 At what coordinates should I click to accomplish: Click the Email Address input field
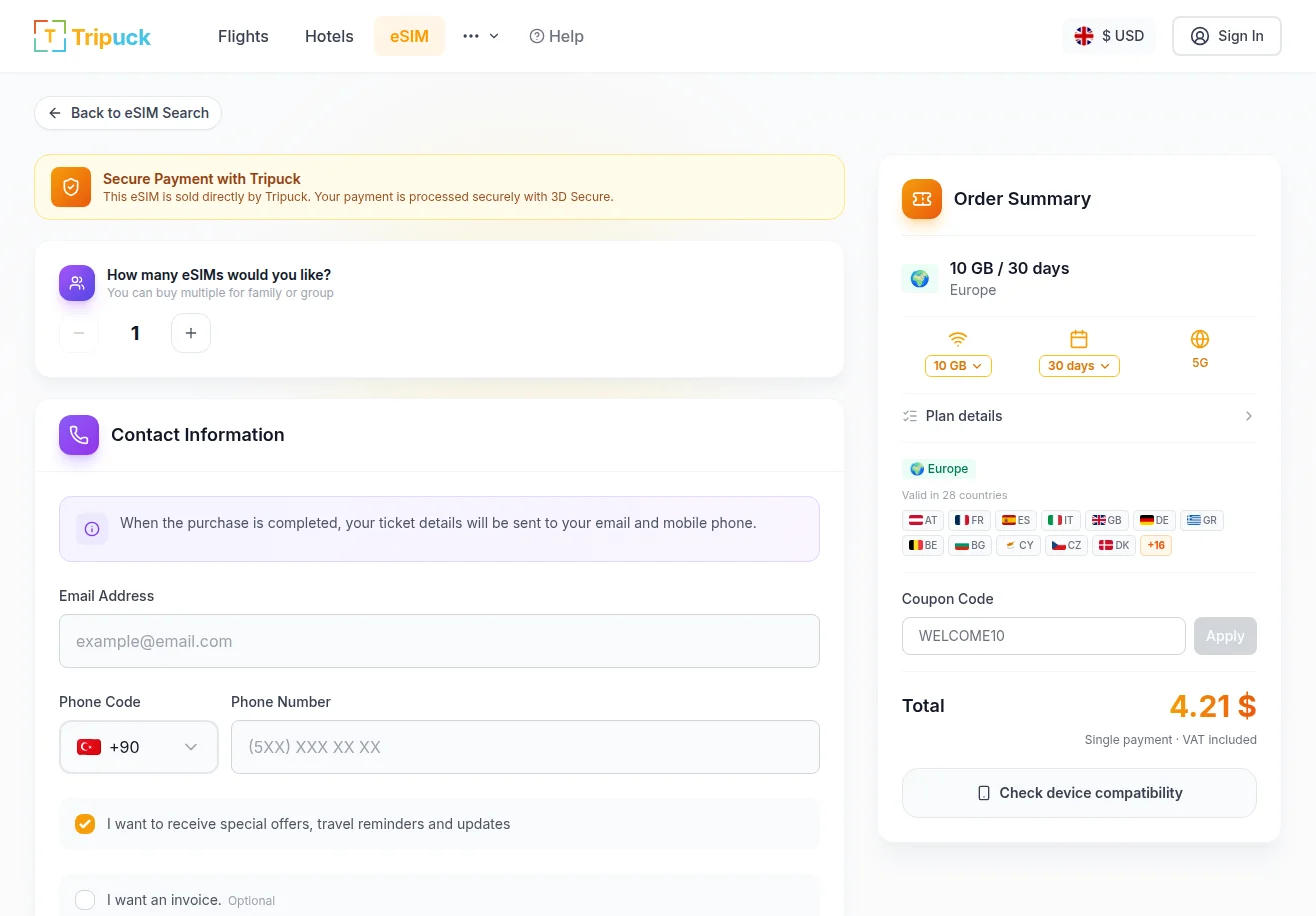(439, 641)
